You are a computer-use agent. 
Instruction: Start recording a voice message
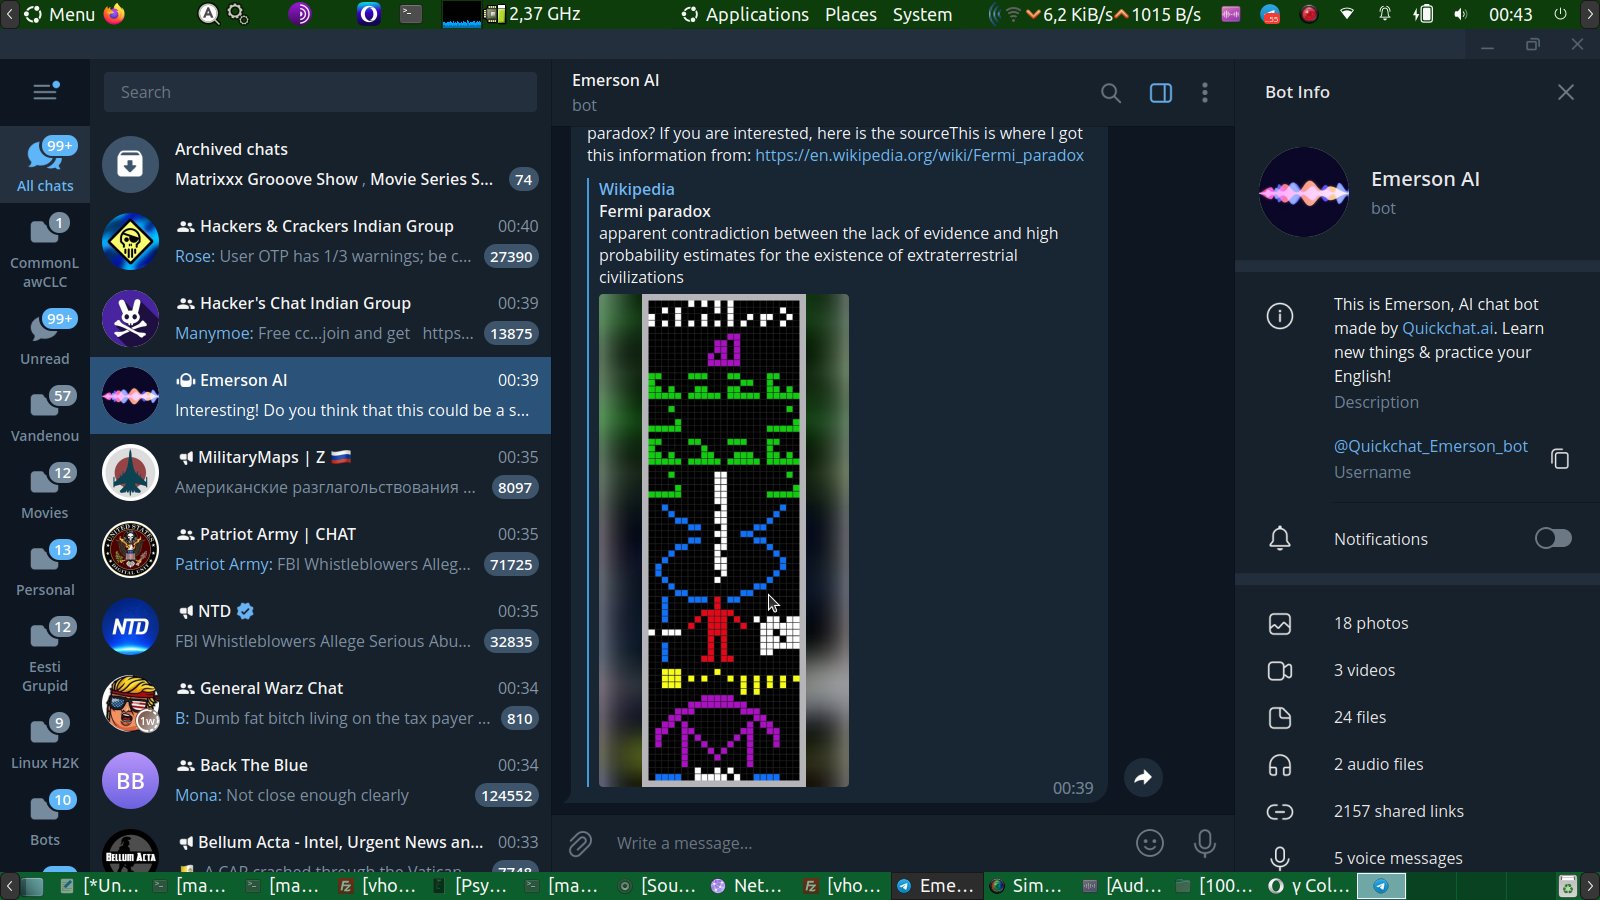(x=1205, y=843)
